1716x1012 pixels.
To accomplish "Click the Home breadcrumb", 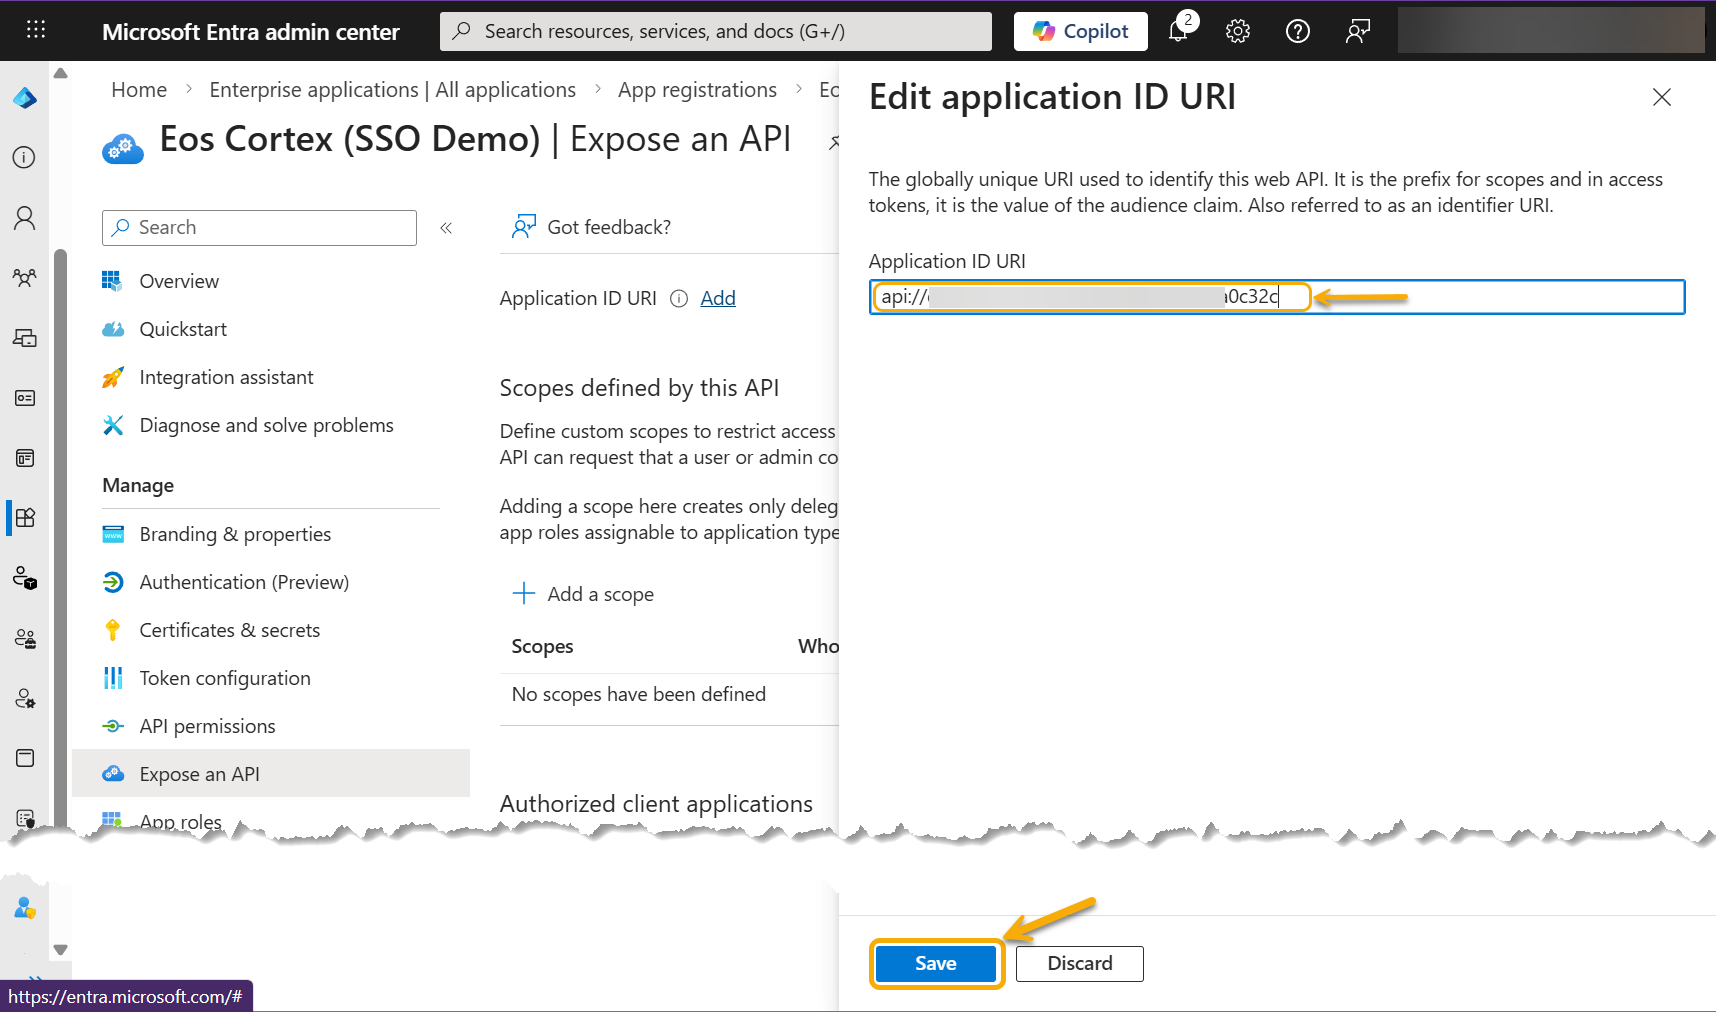I will (x=139, y=90).
